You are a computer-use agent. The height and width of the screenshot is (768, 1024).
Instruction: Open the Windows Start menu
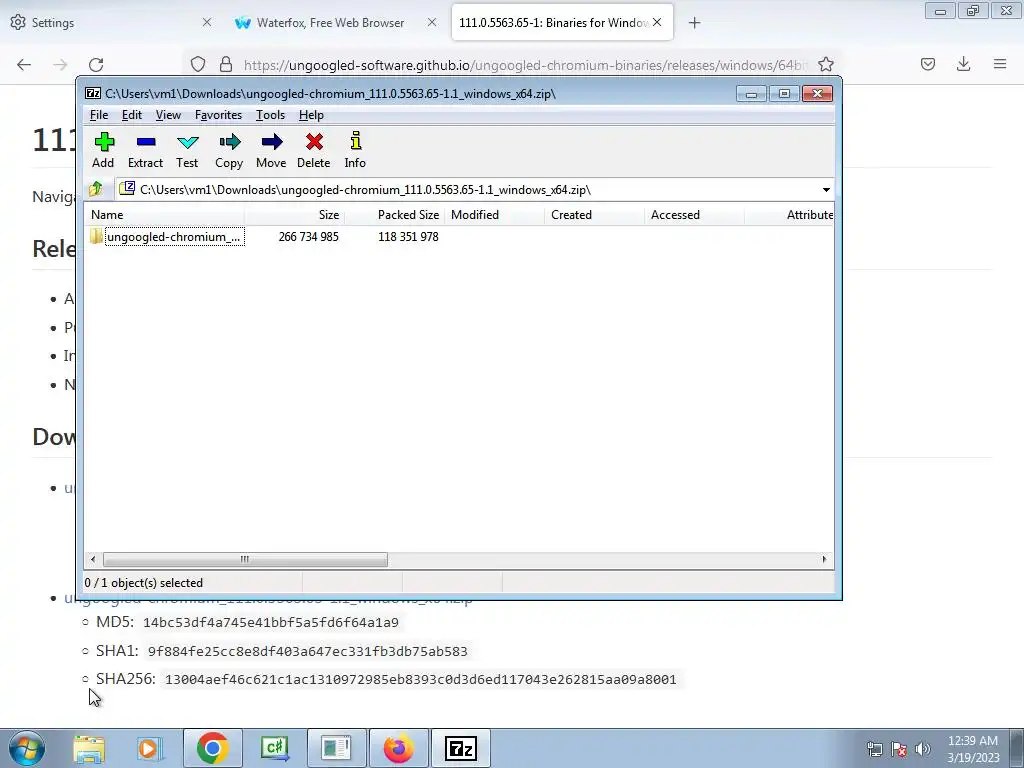click(27, 748)
